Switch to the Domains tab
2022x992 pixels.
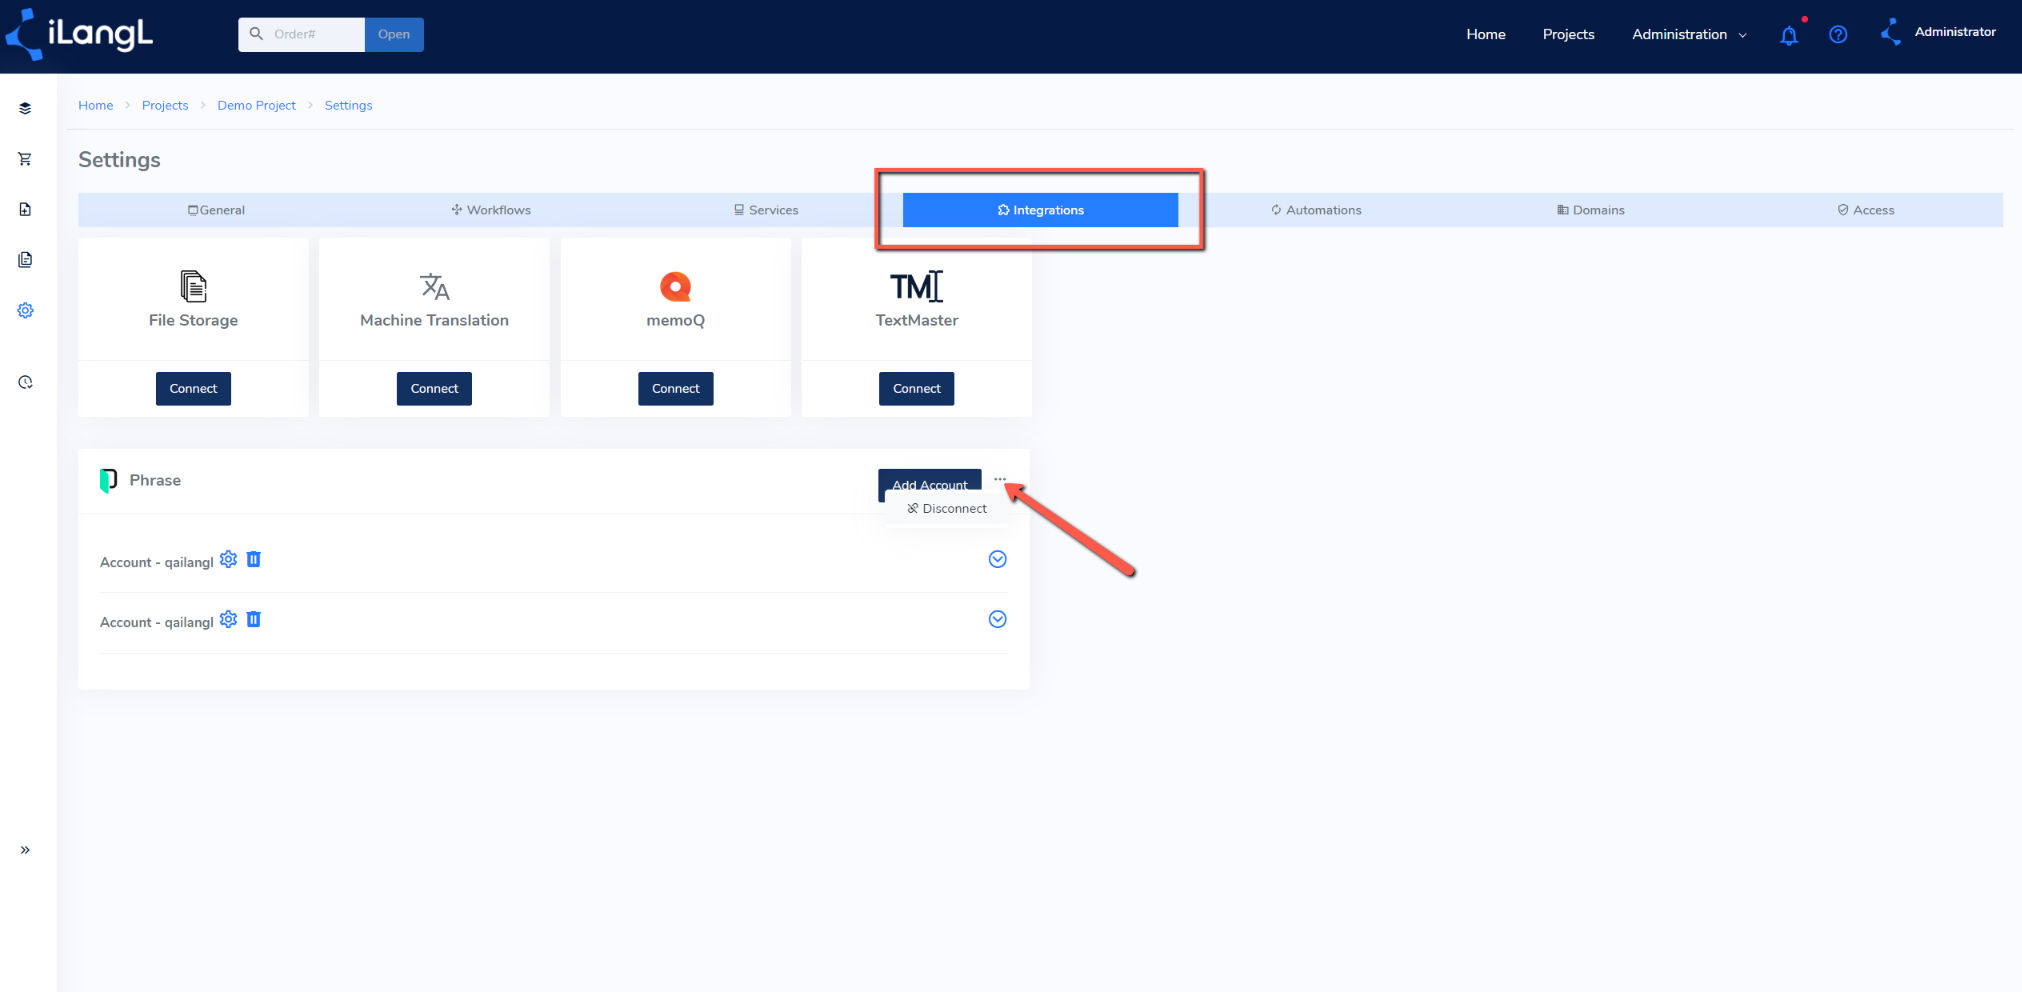point(1591,210)
